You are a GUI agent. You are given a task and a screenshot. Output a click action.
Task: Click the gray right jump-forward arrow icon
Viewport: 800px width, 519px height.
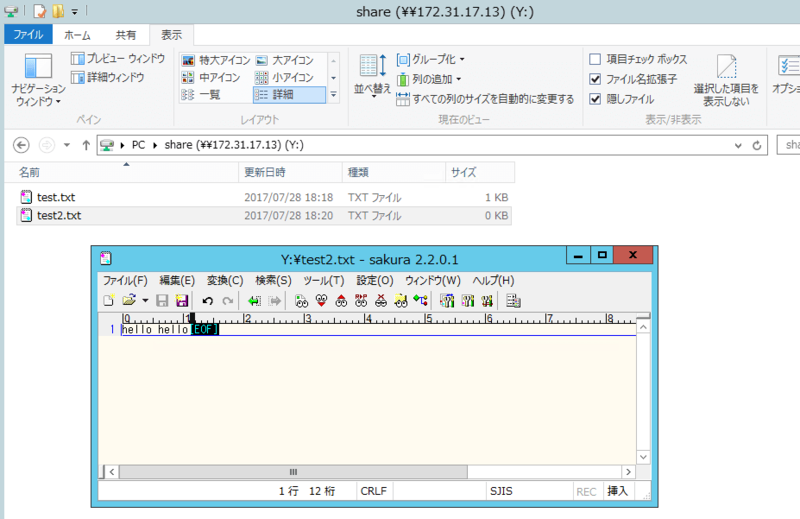(274, 301)
